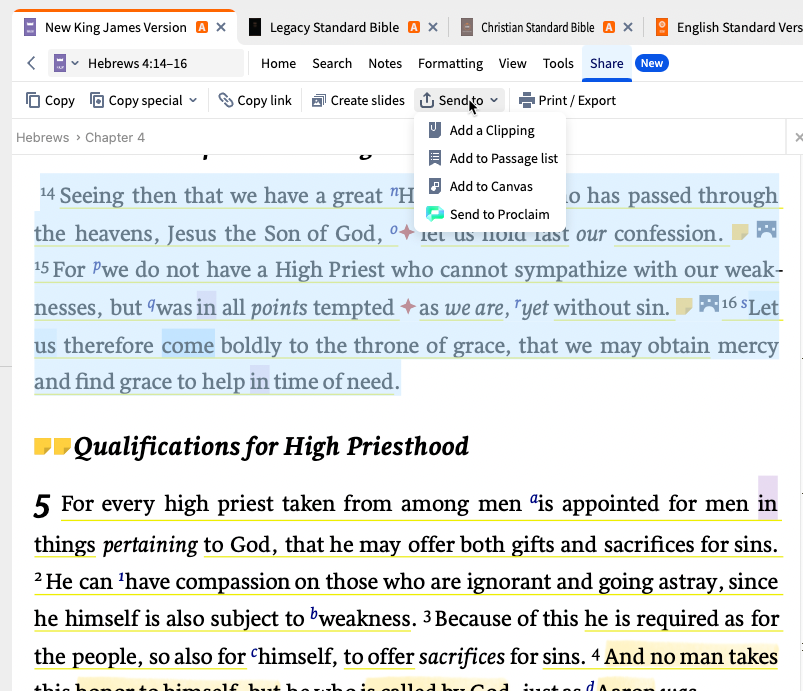Switch to the Formatting tab
803x691 pixels.
[451, 64]
